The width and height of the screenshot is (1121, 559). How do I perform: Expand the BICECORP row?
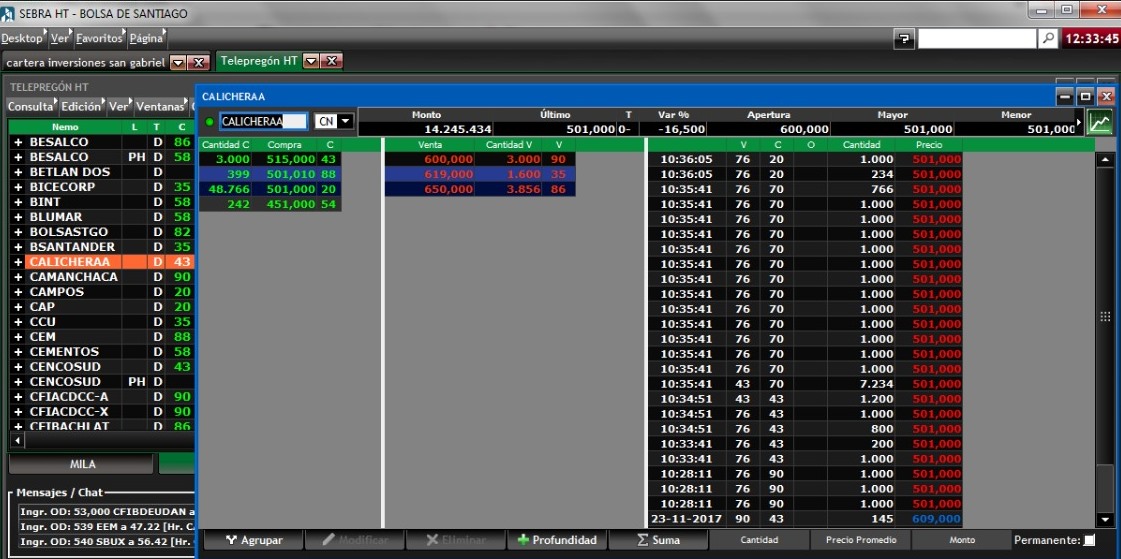click(x=19, y=187)
